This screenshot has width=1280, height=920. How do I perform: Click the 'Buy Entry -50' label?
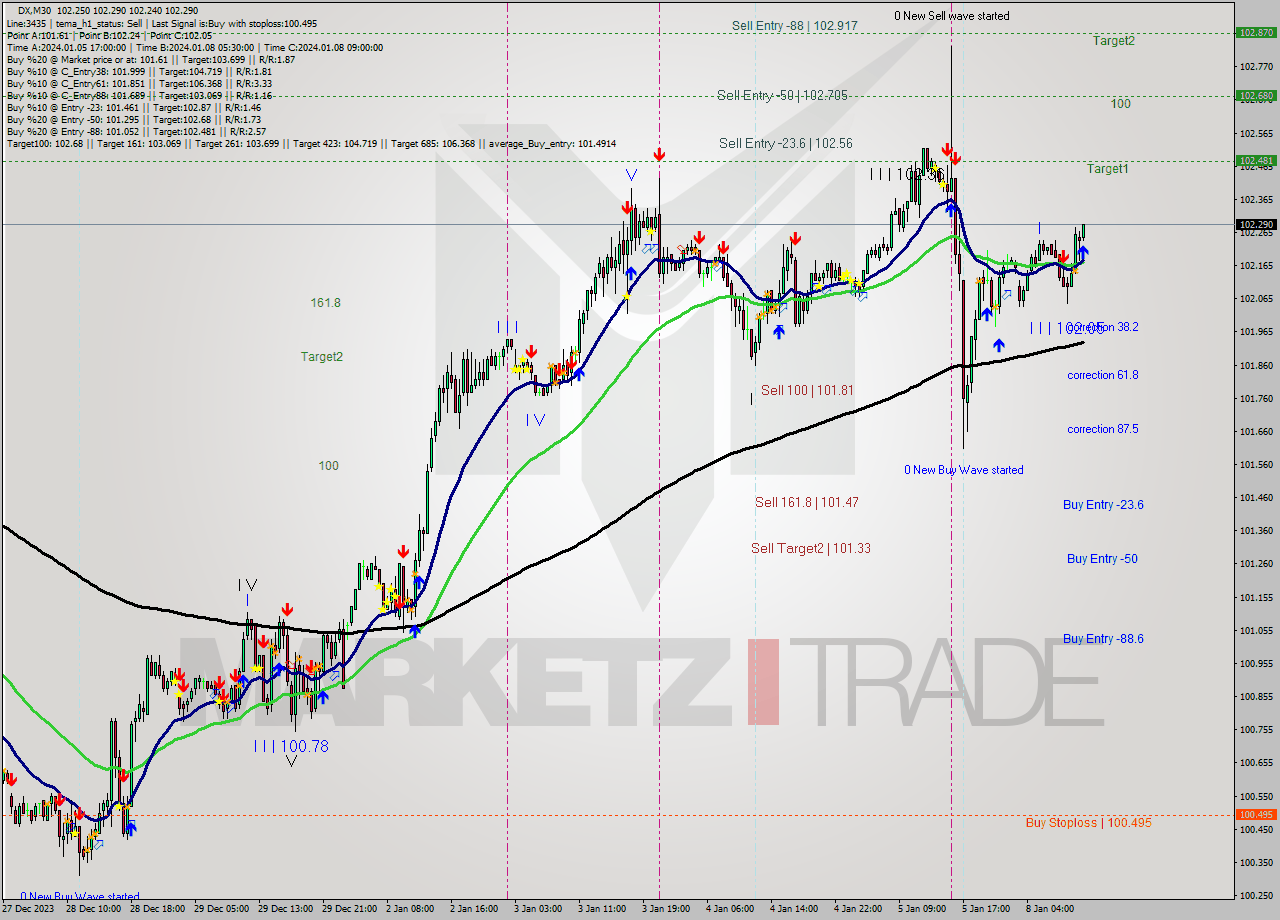pos(1102,559)
